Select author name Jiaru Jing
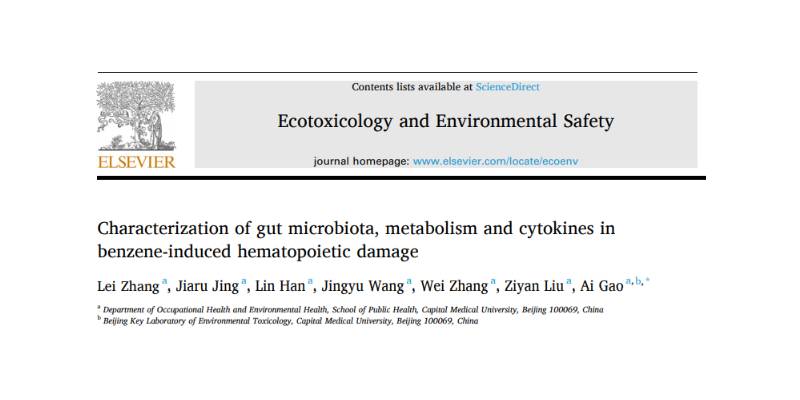The image size is (800, 400). point(207,284)
